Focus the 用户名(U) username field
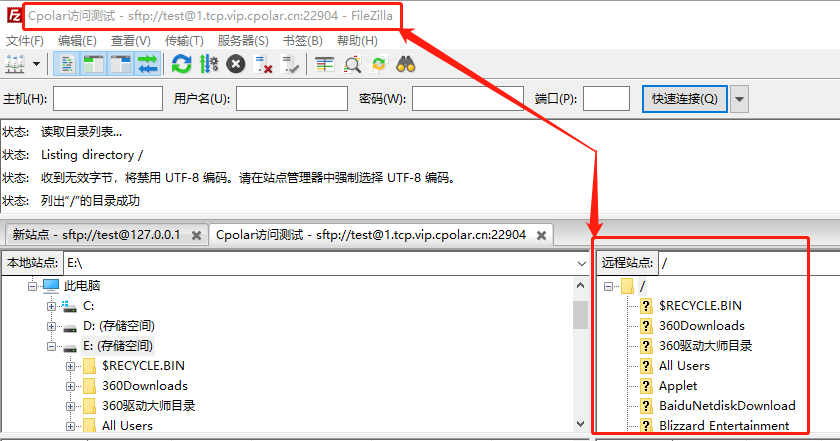840x441 pixels. [292, 99]
